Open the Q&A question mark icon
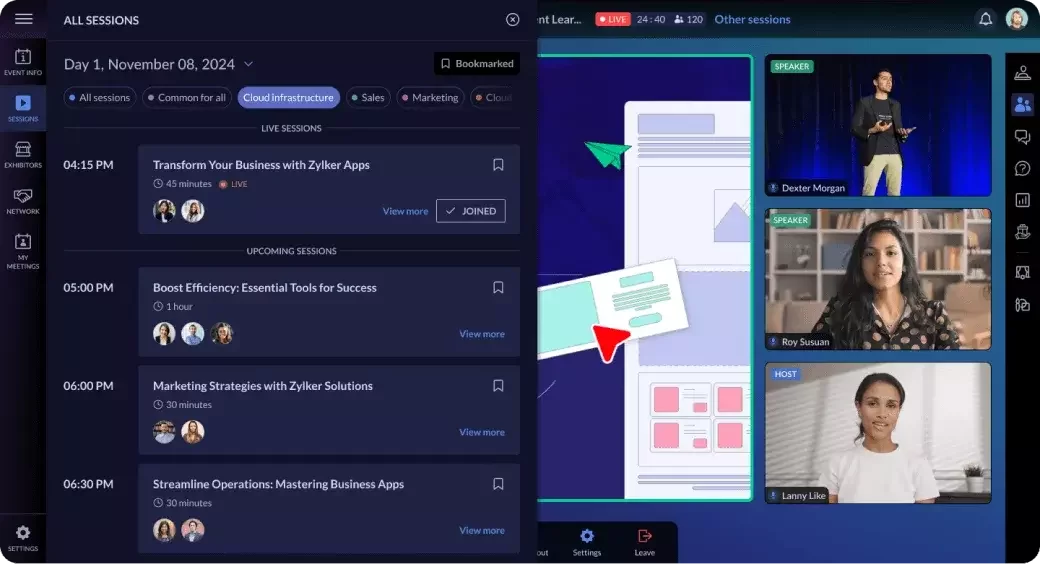The image size is (1040, 564). pos(1022,169)
